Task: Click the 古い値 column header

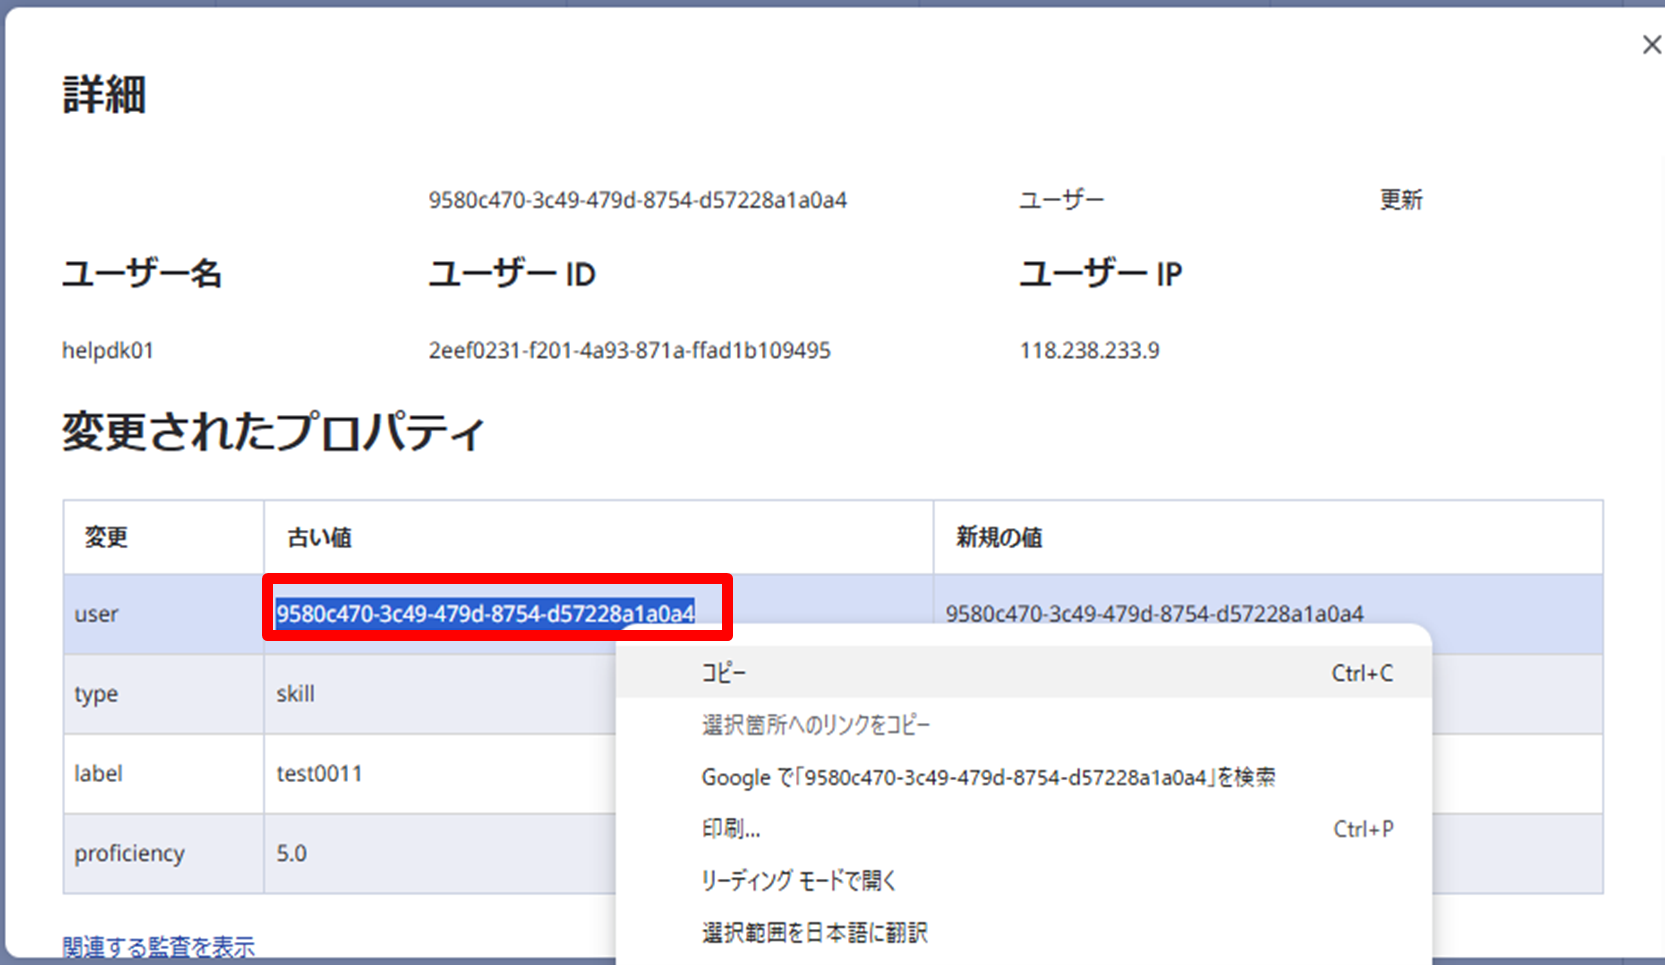Action: point(319,538)
